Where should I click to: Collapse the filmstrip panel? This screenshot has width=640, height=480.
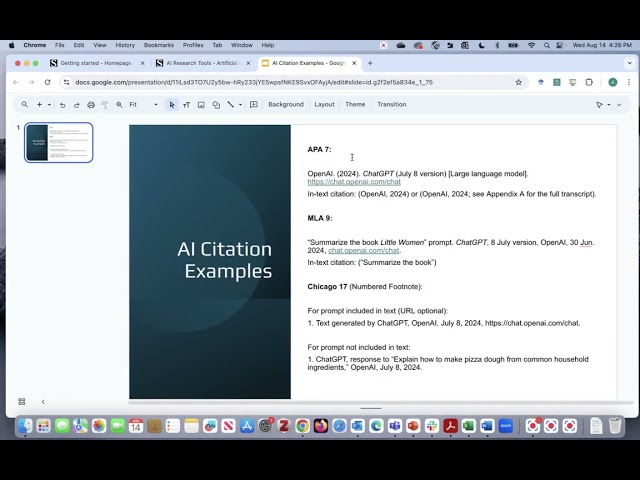tap(43, 402)
